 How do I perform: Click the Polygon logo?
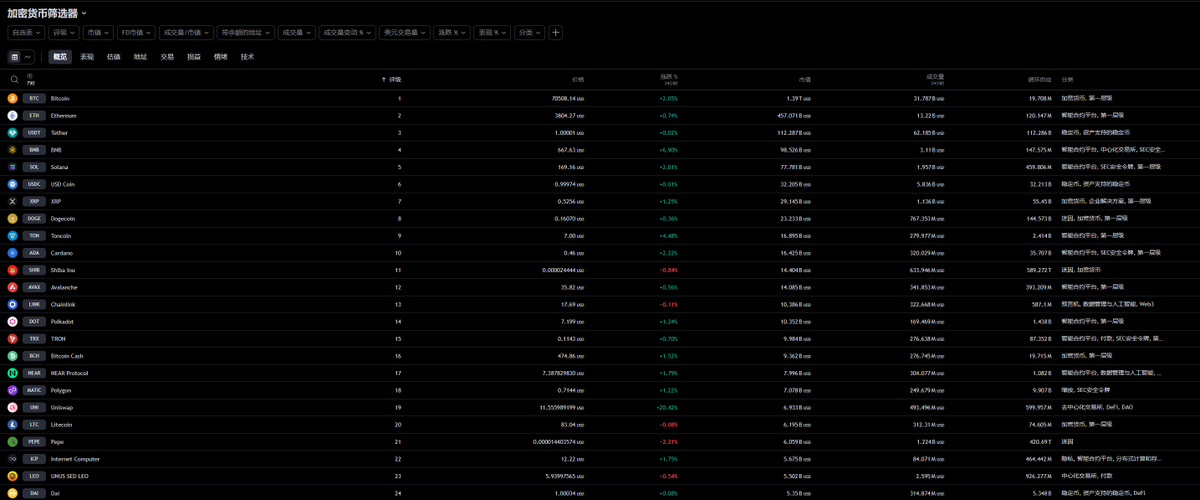[13, 390]
